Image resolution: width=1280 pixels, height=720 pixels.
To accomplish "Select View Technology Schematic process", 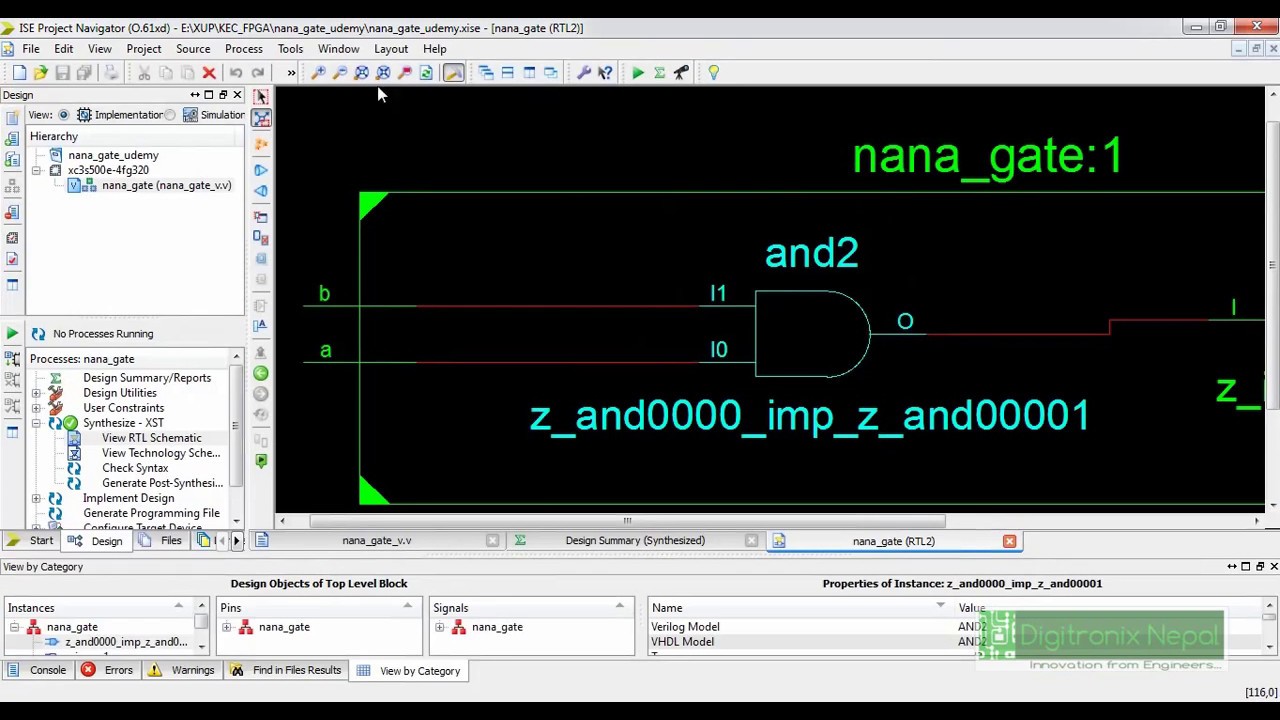I will pos(160,453).
